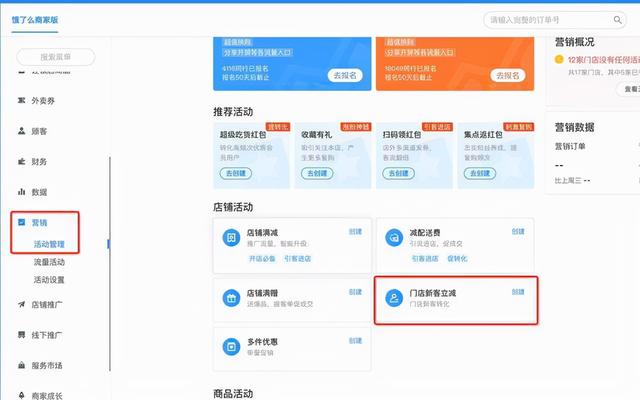Click 去创建 under 收藏有礼
The width and height of the screenshot is (640, 400).
coord(317,173)
